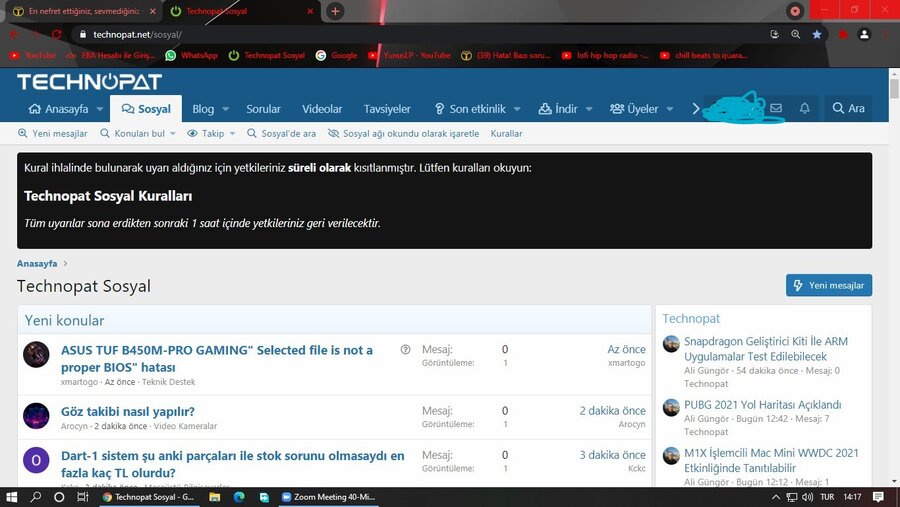900x507 pixels.
Task: Open M1X İşlemcili Mac Mini article
Action: (x=771, y=460)
